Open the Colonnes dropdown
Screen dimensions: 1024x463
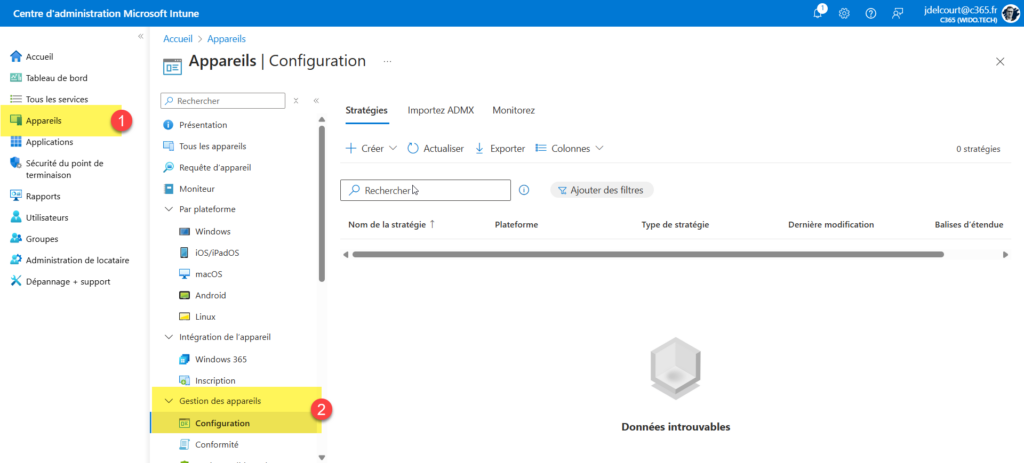[569, 148]
